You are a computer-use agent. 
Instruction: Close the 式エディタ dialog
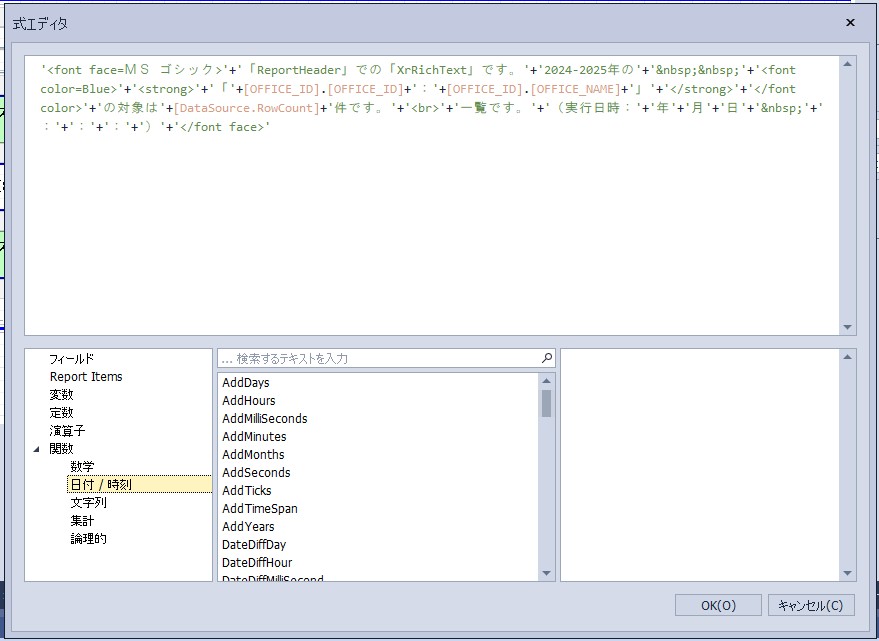850,22
